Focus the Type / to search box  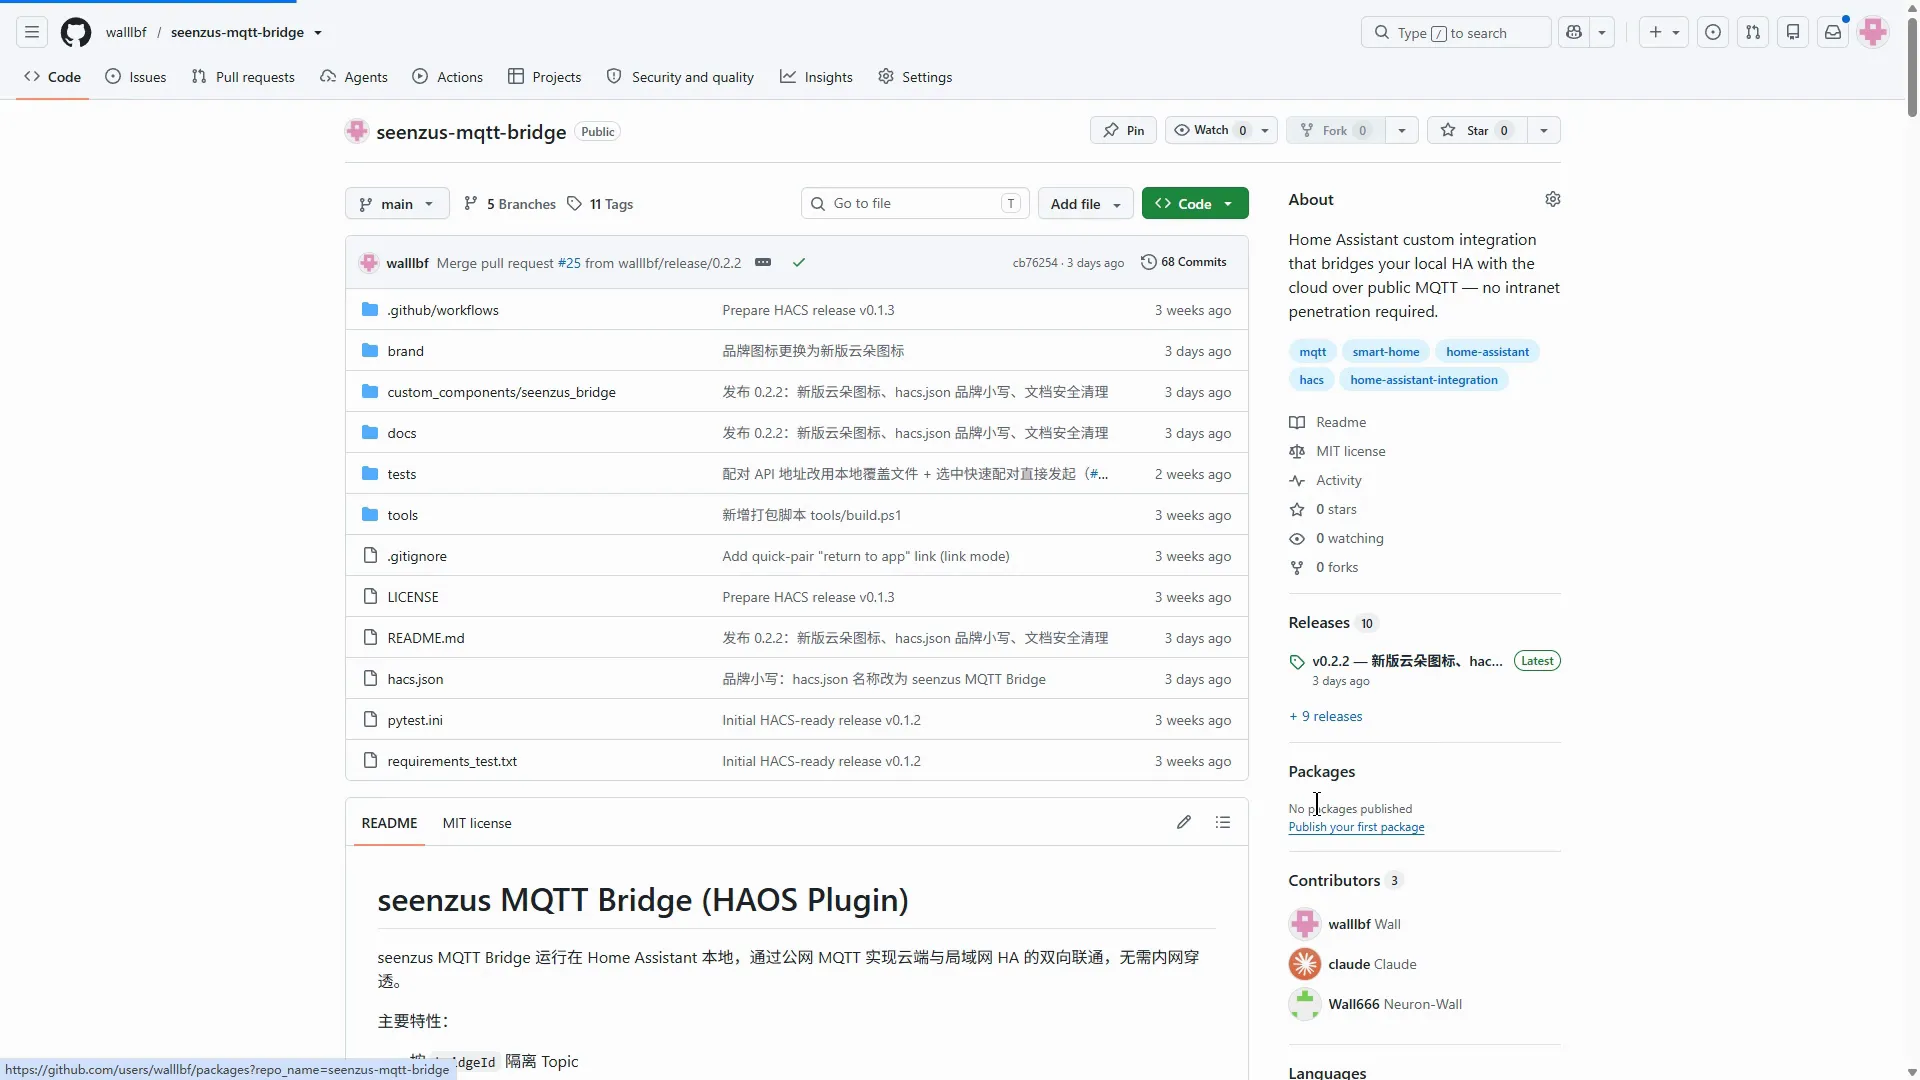pos(1456,32)
